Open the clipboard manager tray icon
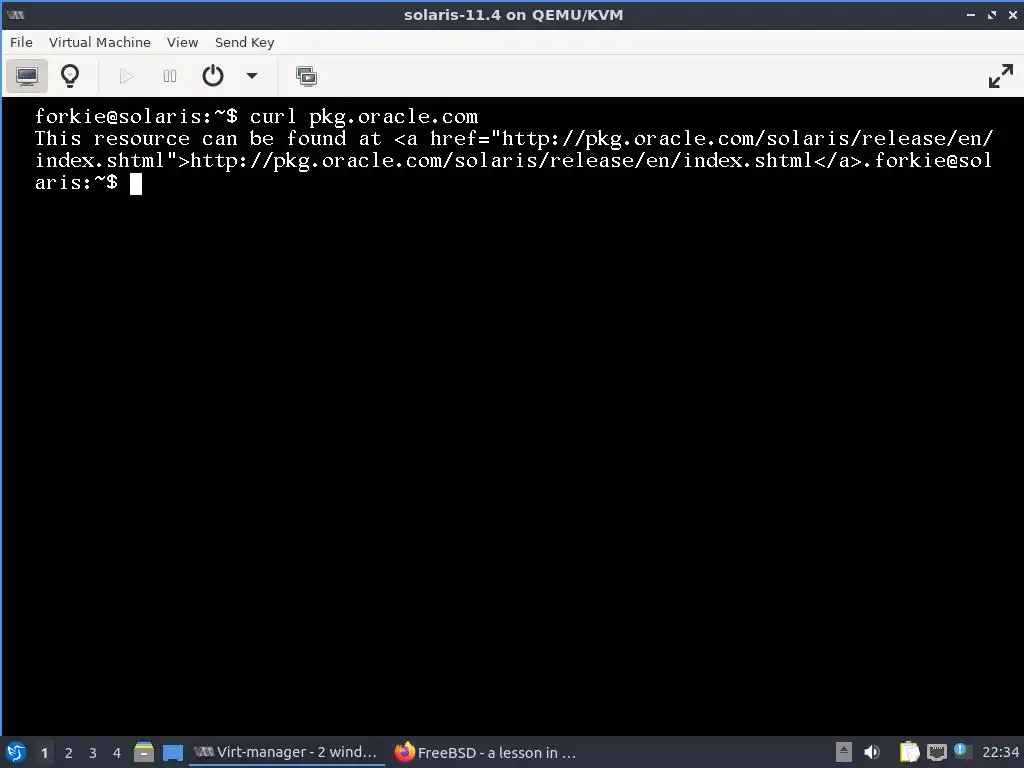 909,752
